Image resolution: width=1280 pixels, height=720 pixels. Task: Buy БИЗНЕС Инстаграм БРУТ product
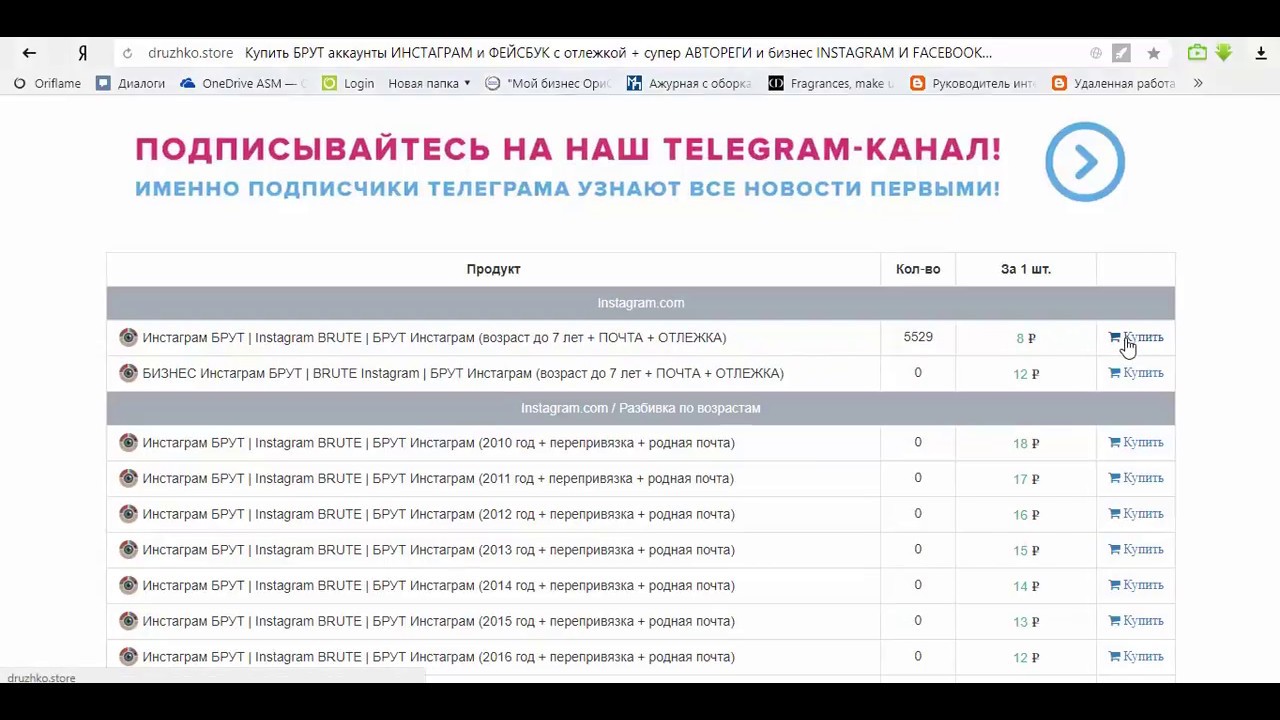coord(1136,373)
